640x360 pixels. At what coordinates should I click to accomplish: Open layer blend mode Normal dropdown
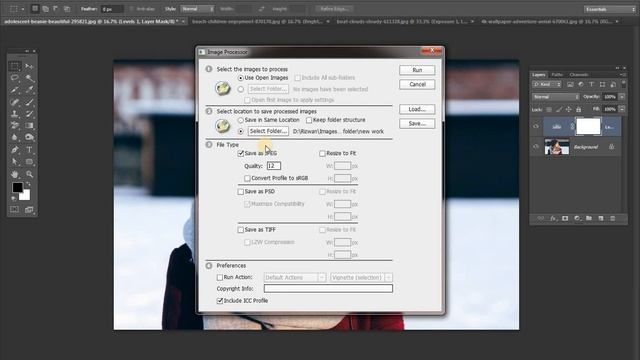(x=556, y=97)
